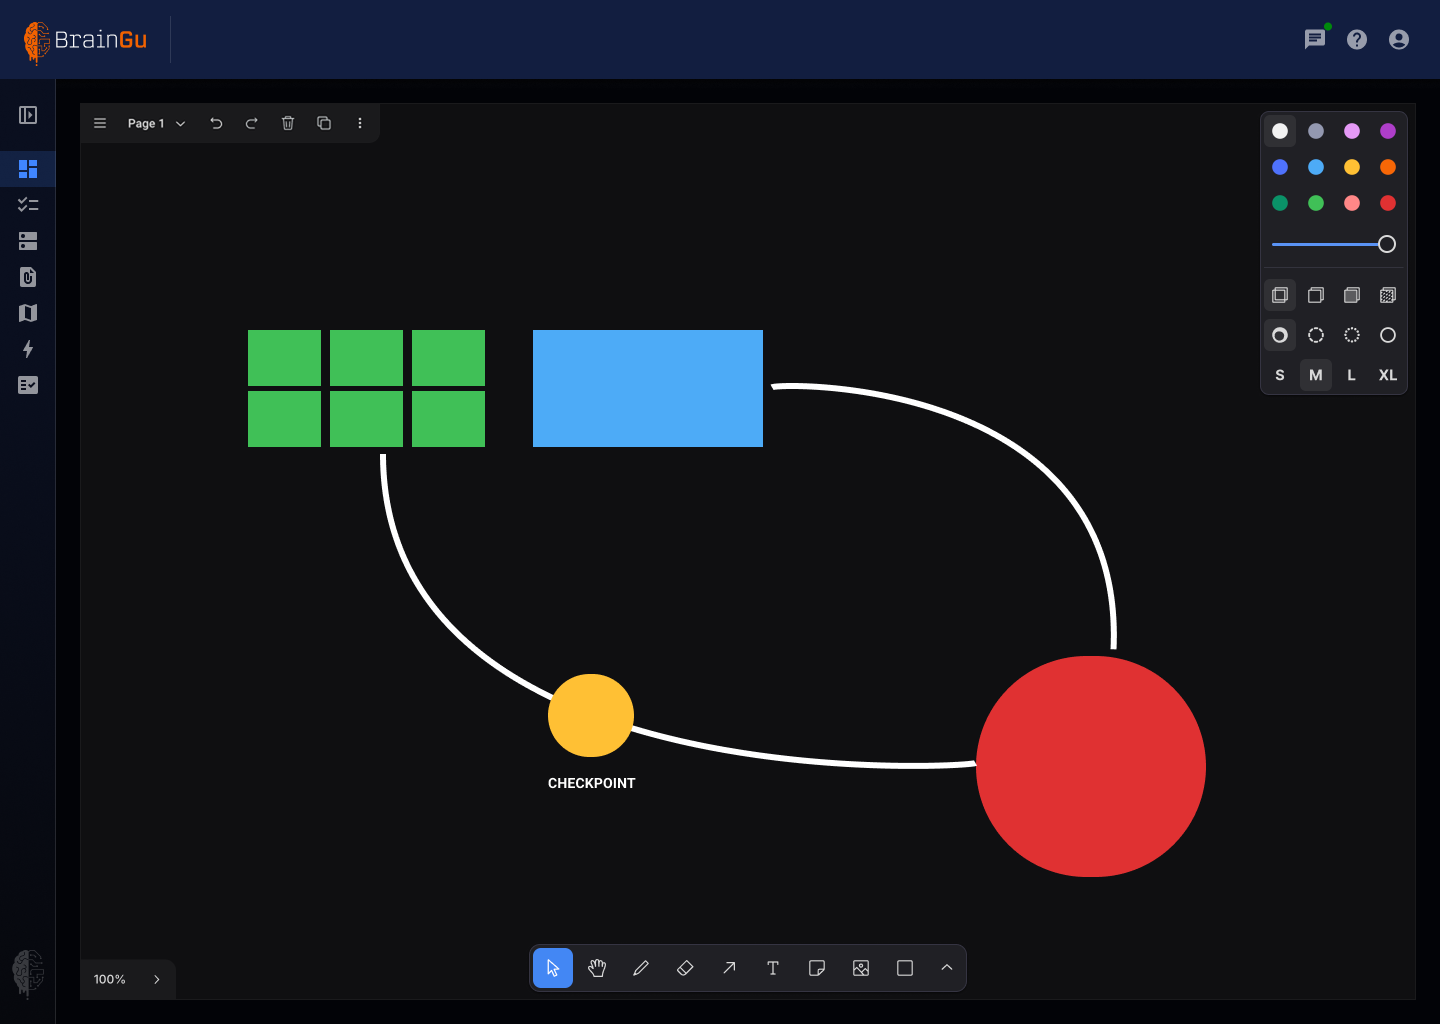Select the Sticky note tool

[x=817, y=968]
